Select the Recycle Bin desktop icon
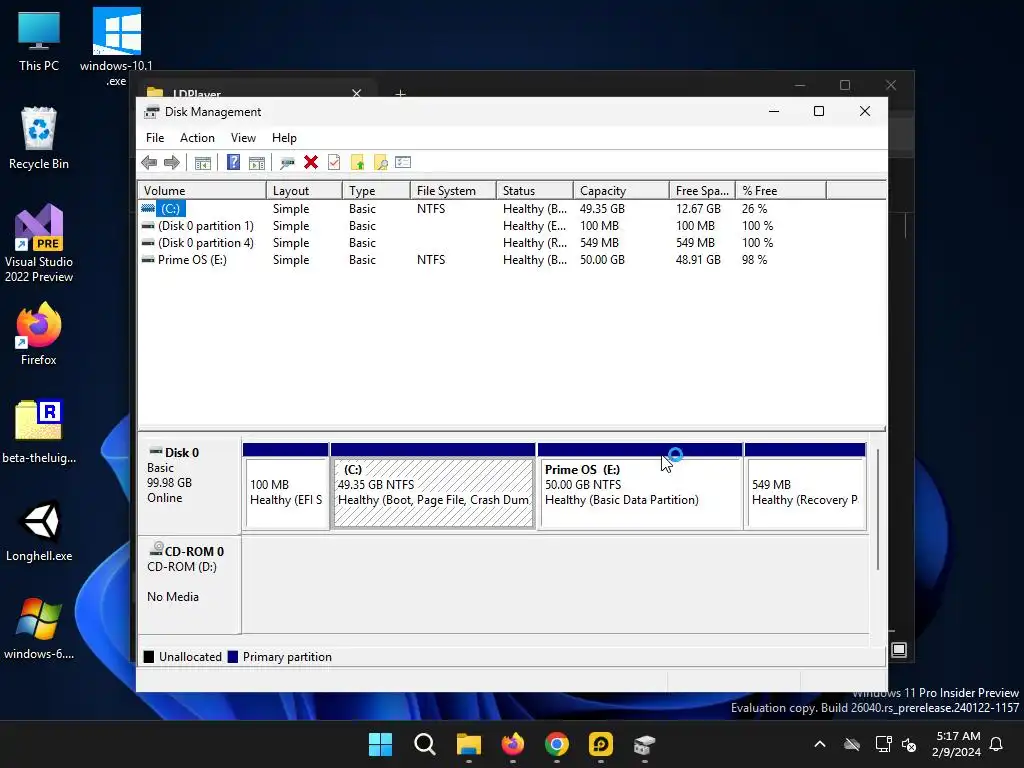The width and height of the screenshot is (1024, 768). (x=39, y=138)
